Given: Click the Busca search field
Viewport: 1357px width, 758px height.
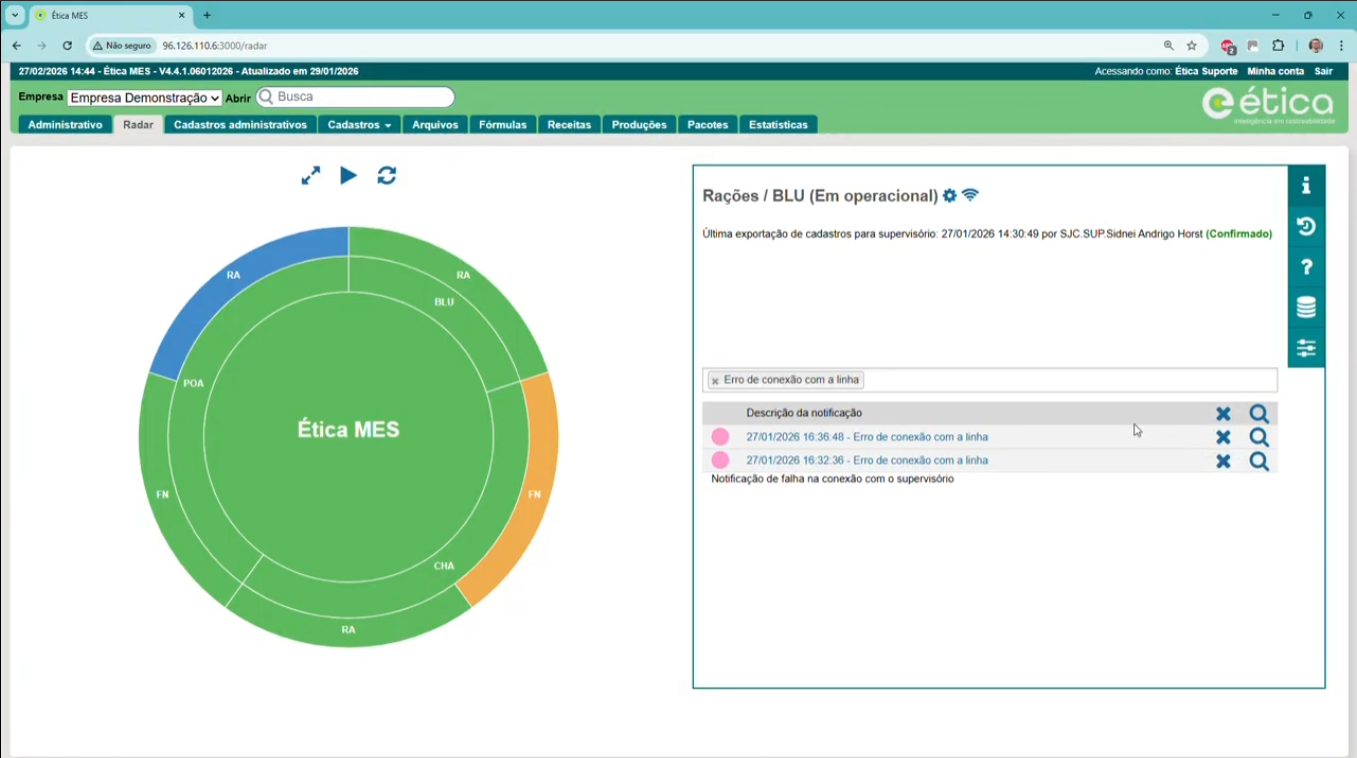Looking at the screenshot, I should click(x=355, y=97).
